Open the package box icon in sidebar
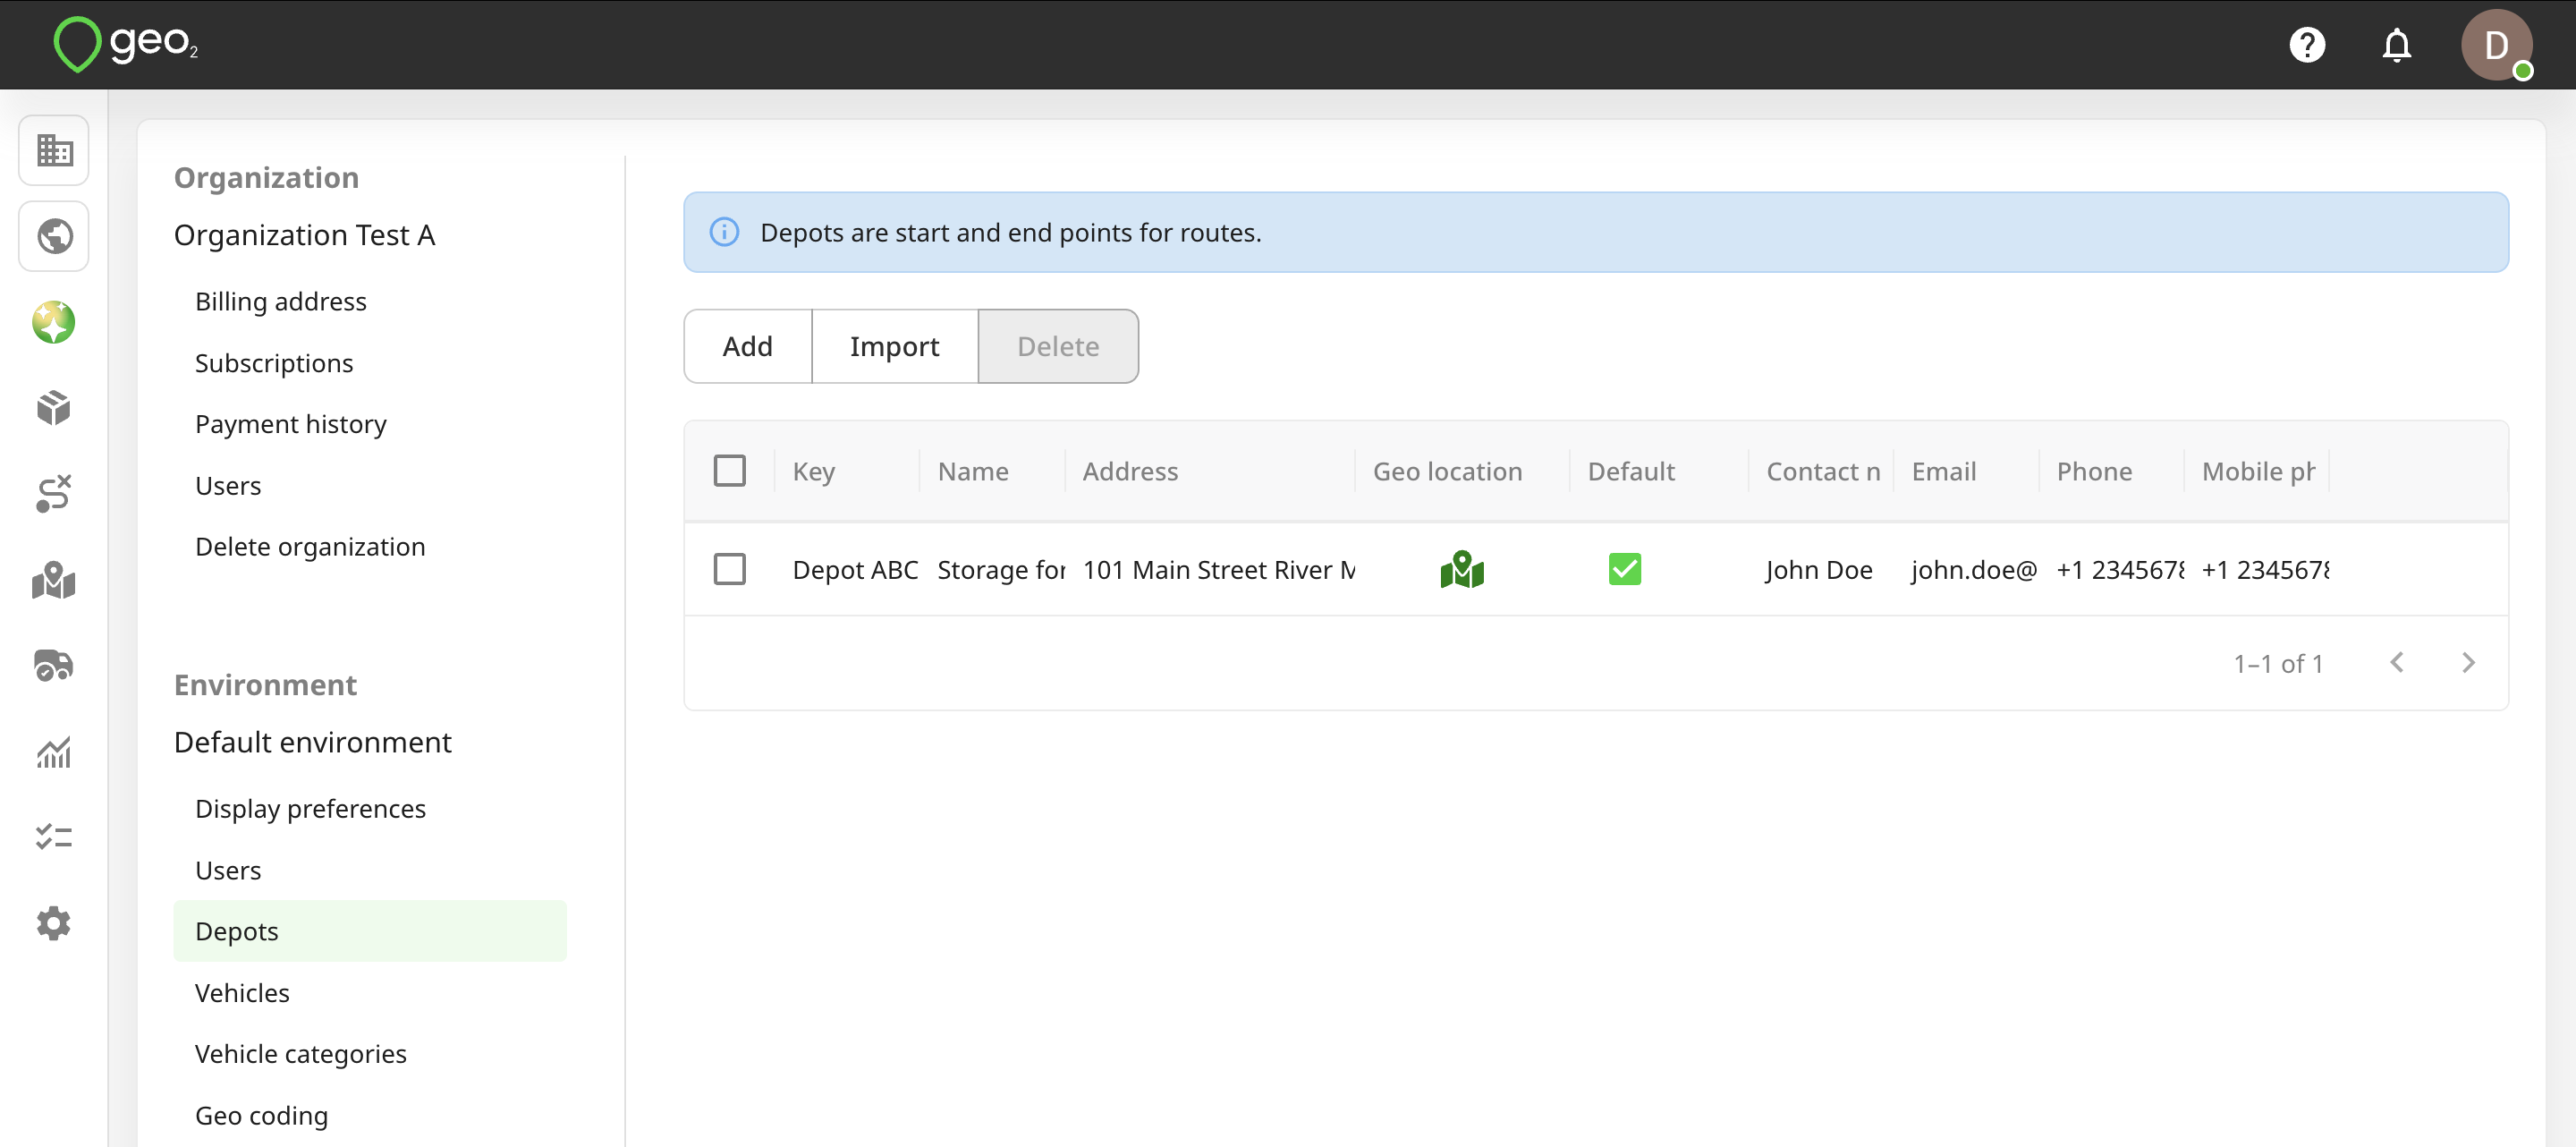The image size is (2576, 1147). pyautogui.click(x=54, y=408)
